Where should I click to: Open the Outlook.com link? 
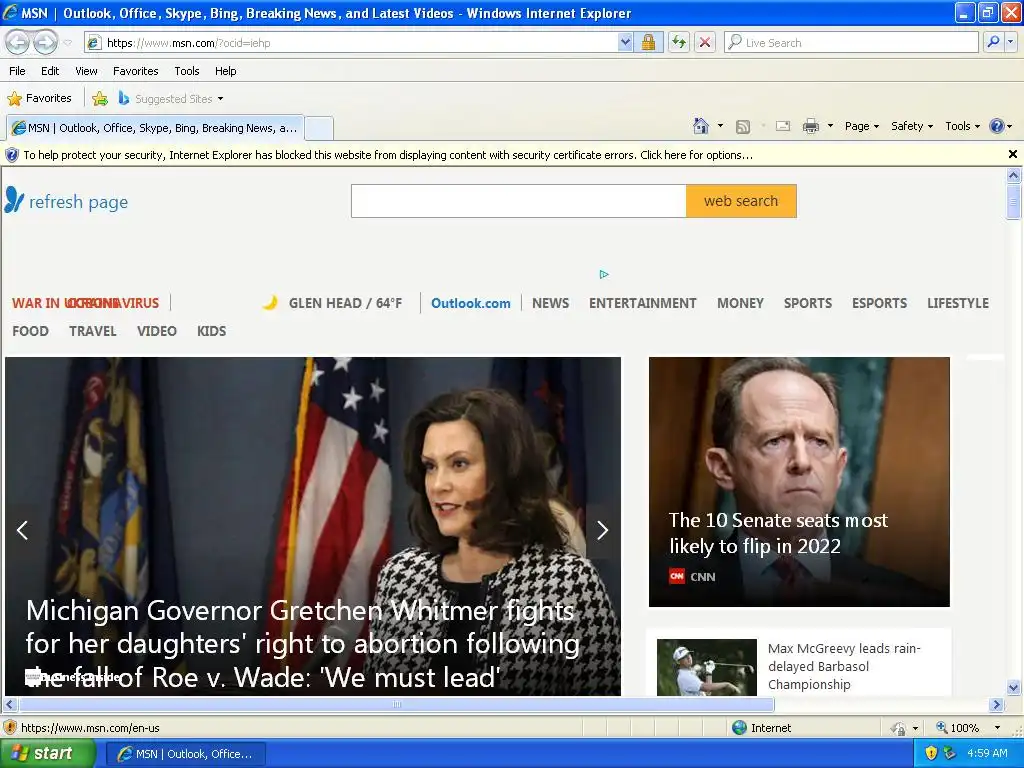coord(470,303)
